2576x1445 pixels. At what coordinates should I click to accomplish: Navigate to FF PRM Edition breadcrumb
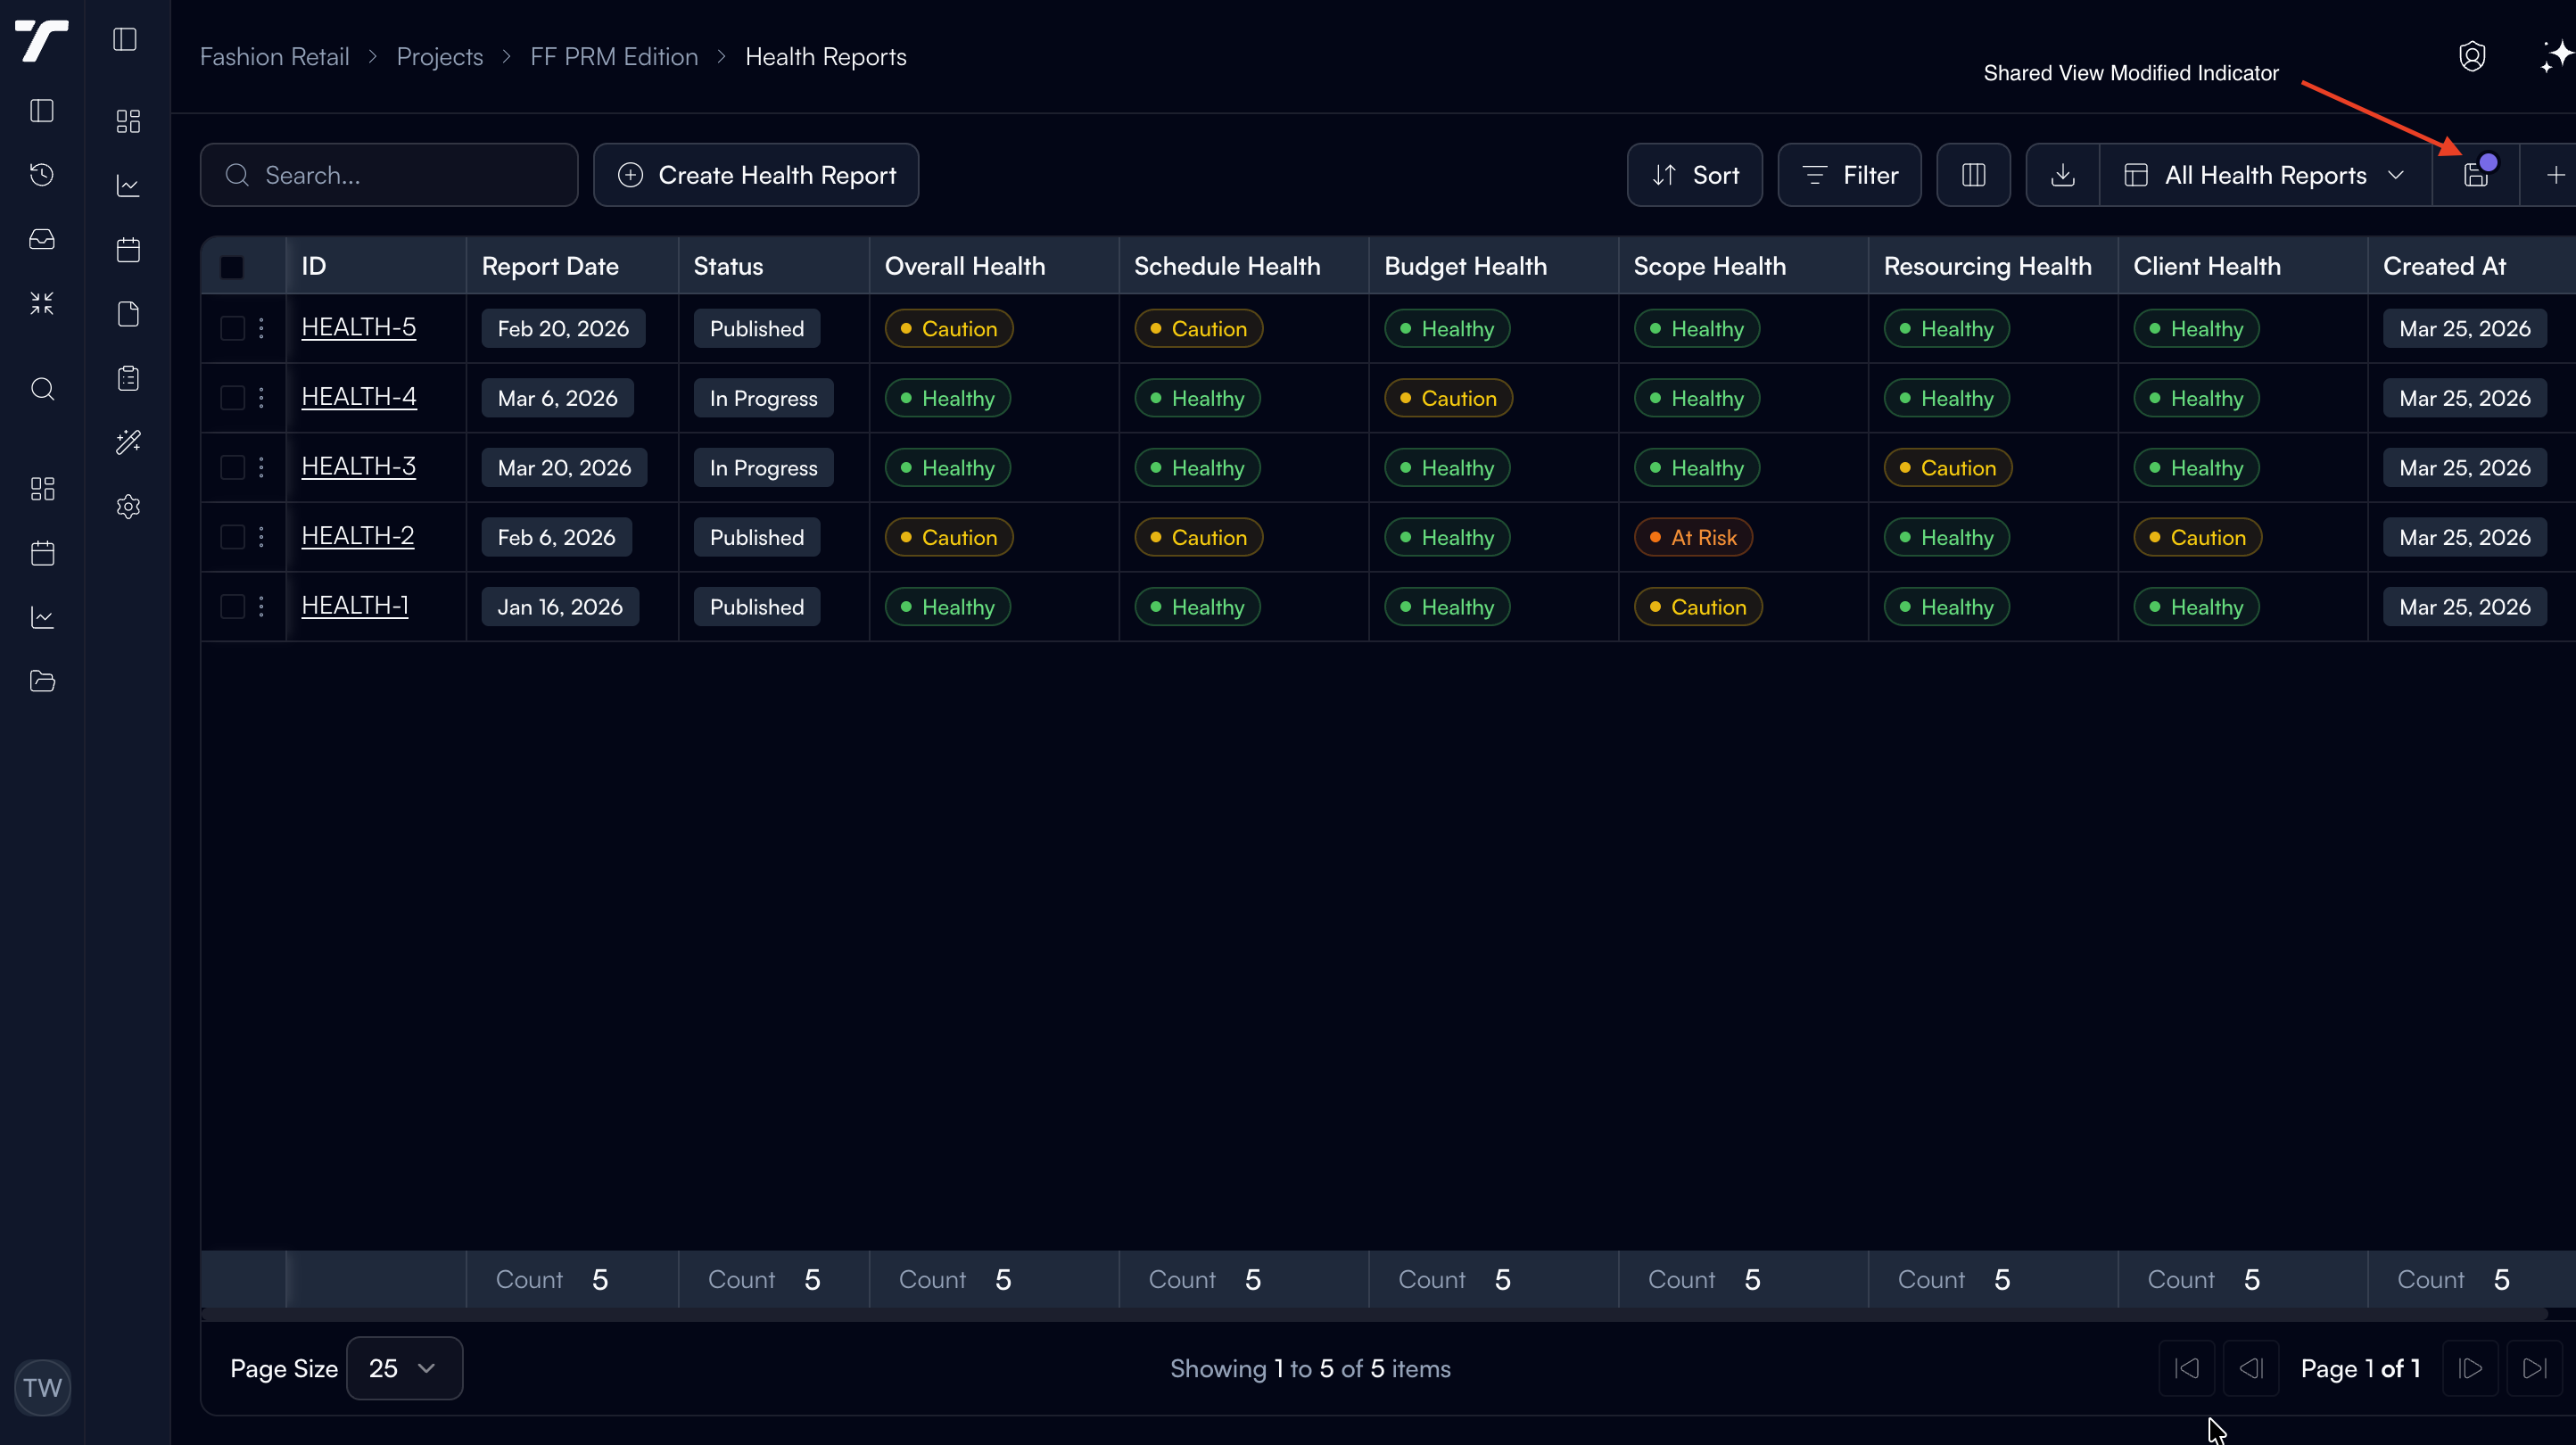click(x=614, y=57)
